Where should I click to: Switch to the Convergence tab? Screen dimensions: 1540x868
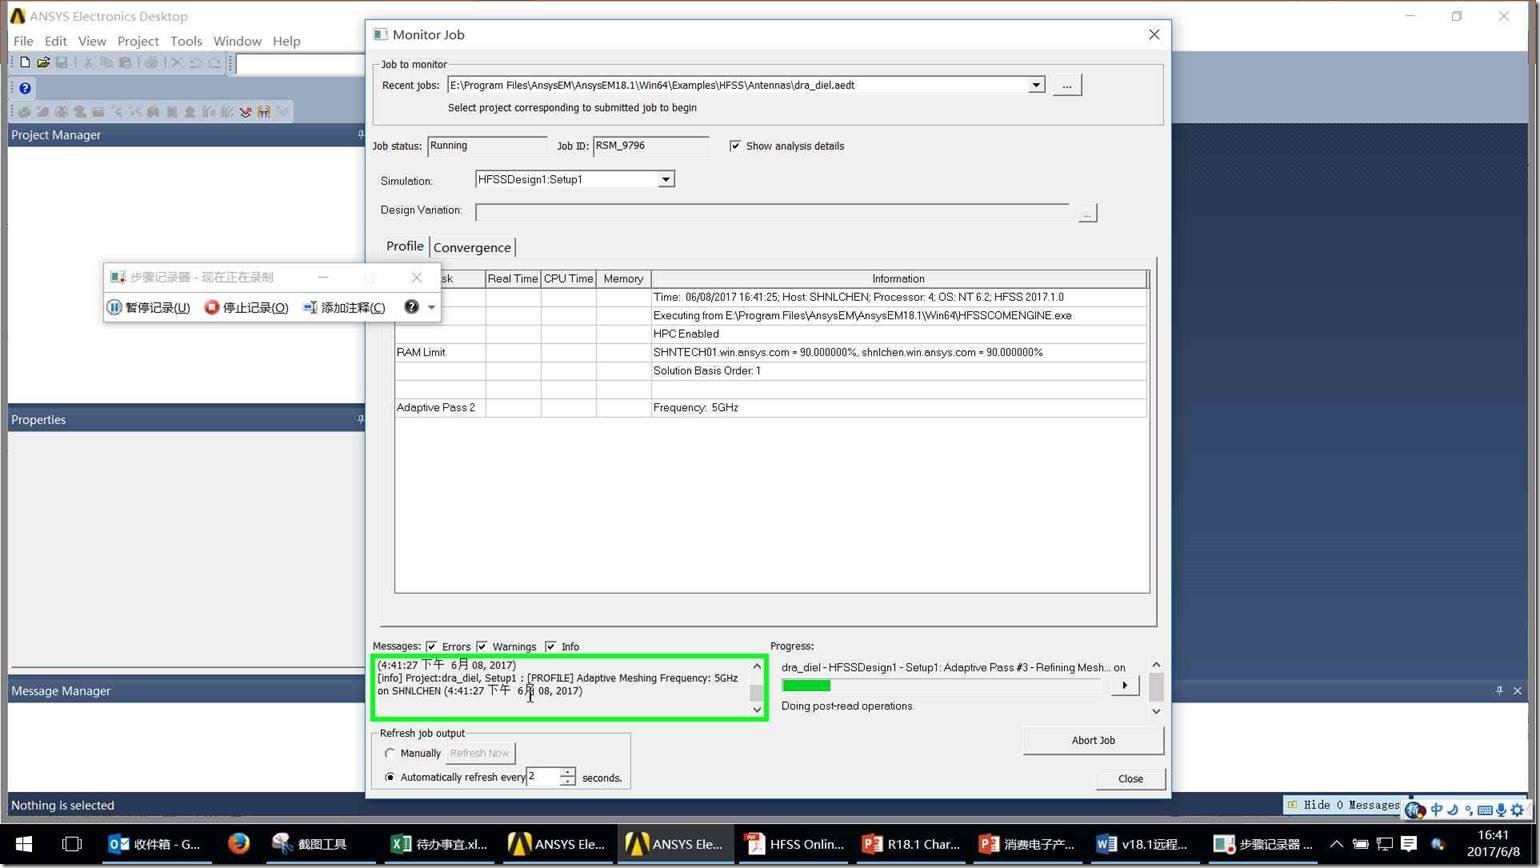pyautogui.click(x=472, y=247)
